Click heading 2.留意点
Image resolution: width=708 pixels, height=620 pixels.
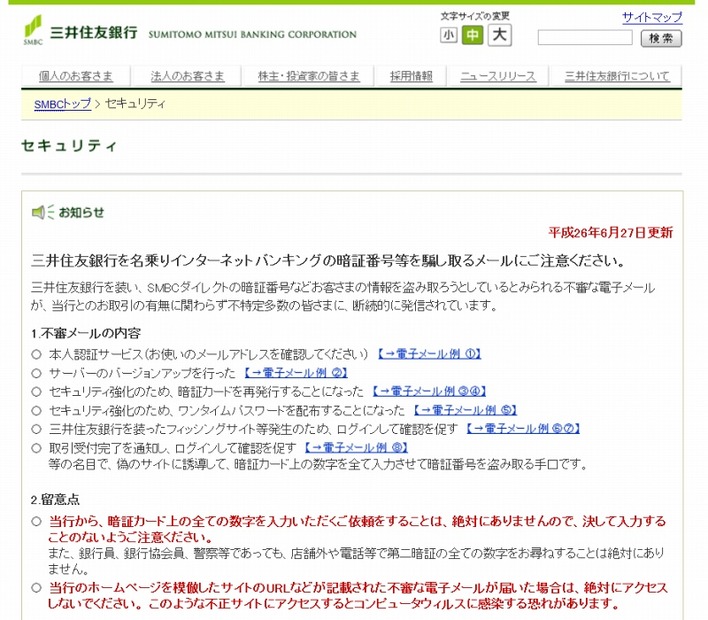click(x=55, y=500)
